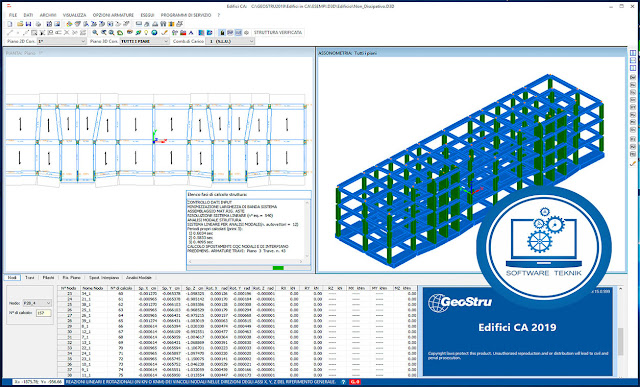Image resolution: width=640 pixels, height=387 pixels.
Task: Click the pencil icon at the bottom of the right sidebar
Action: pos(633,163)
